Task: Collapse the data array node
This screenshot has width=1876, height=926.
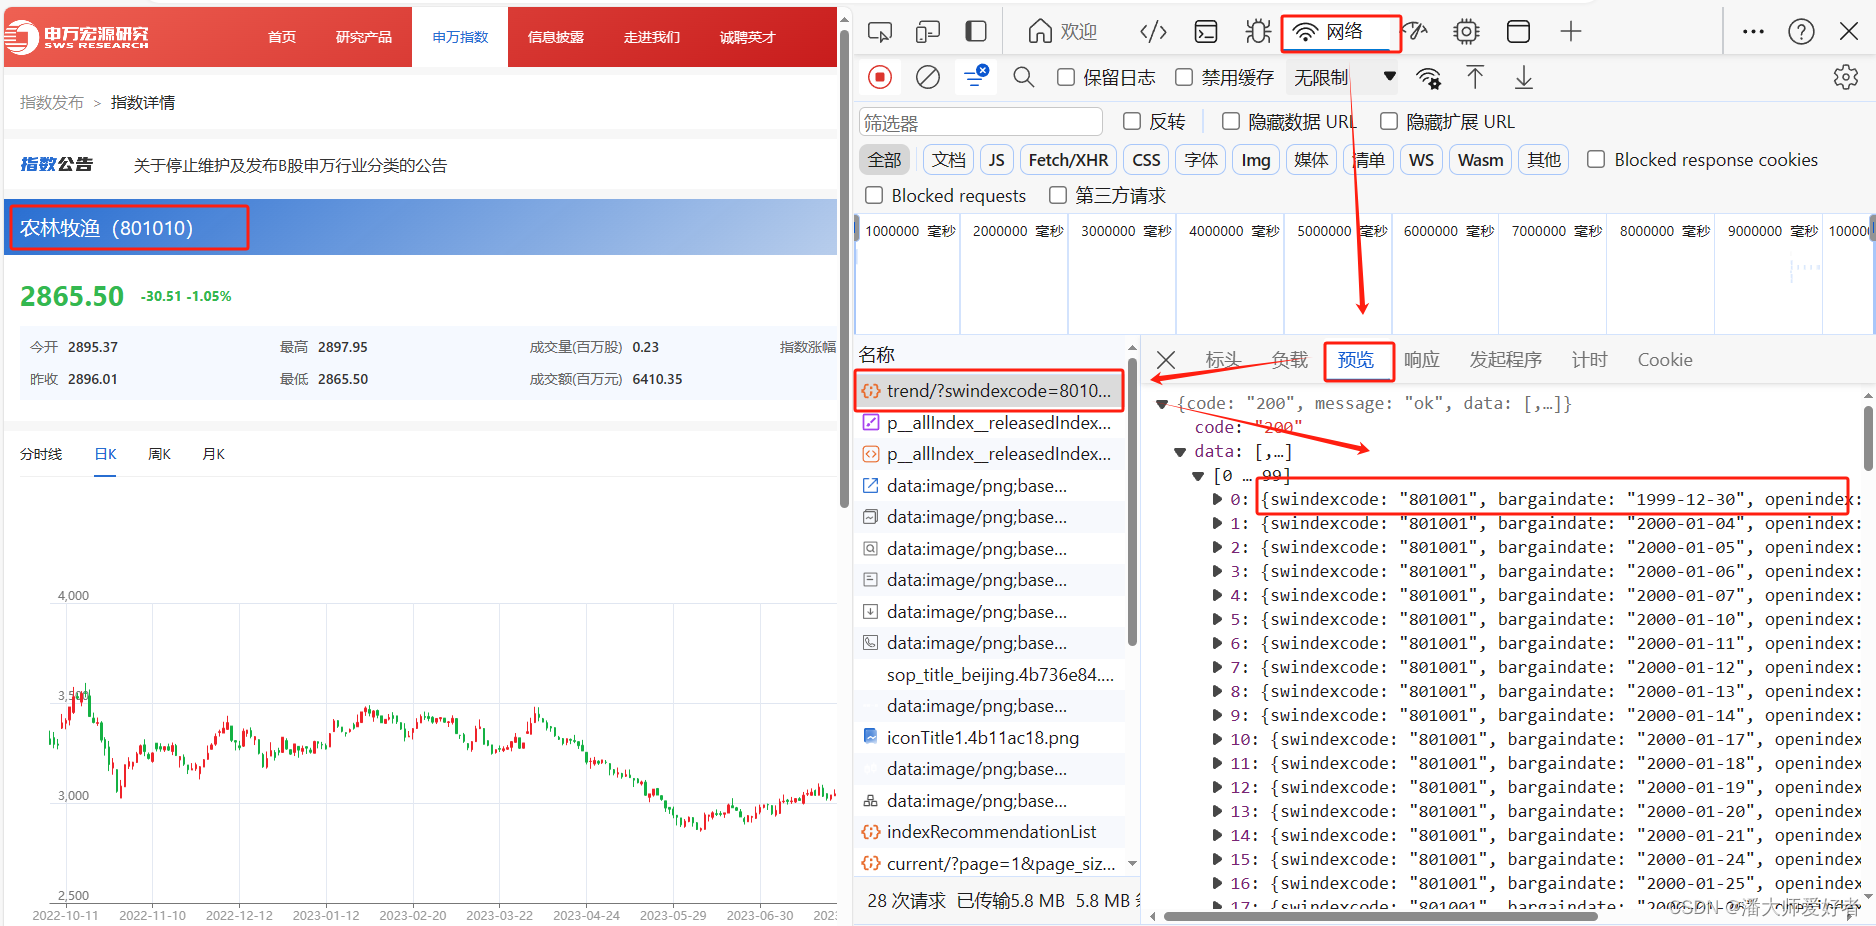Action: click(x=1180, y=452)
